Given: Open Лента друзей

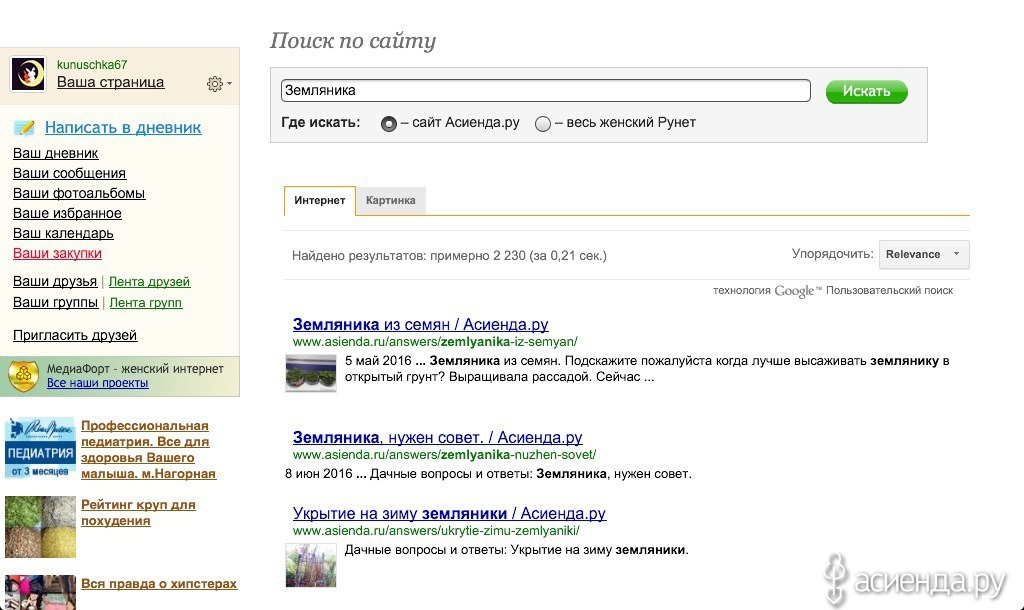Looking at the screenshot, I should click(149, 281).
